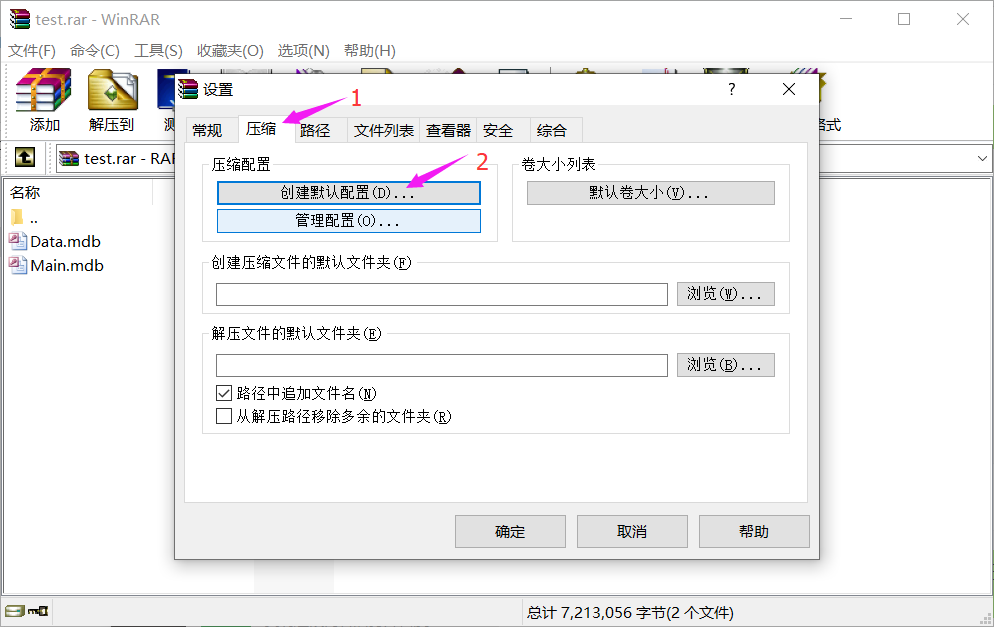Expand the address bar dropdown arrow
This screenshot has width=994, height=627.
(982, 158)
